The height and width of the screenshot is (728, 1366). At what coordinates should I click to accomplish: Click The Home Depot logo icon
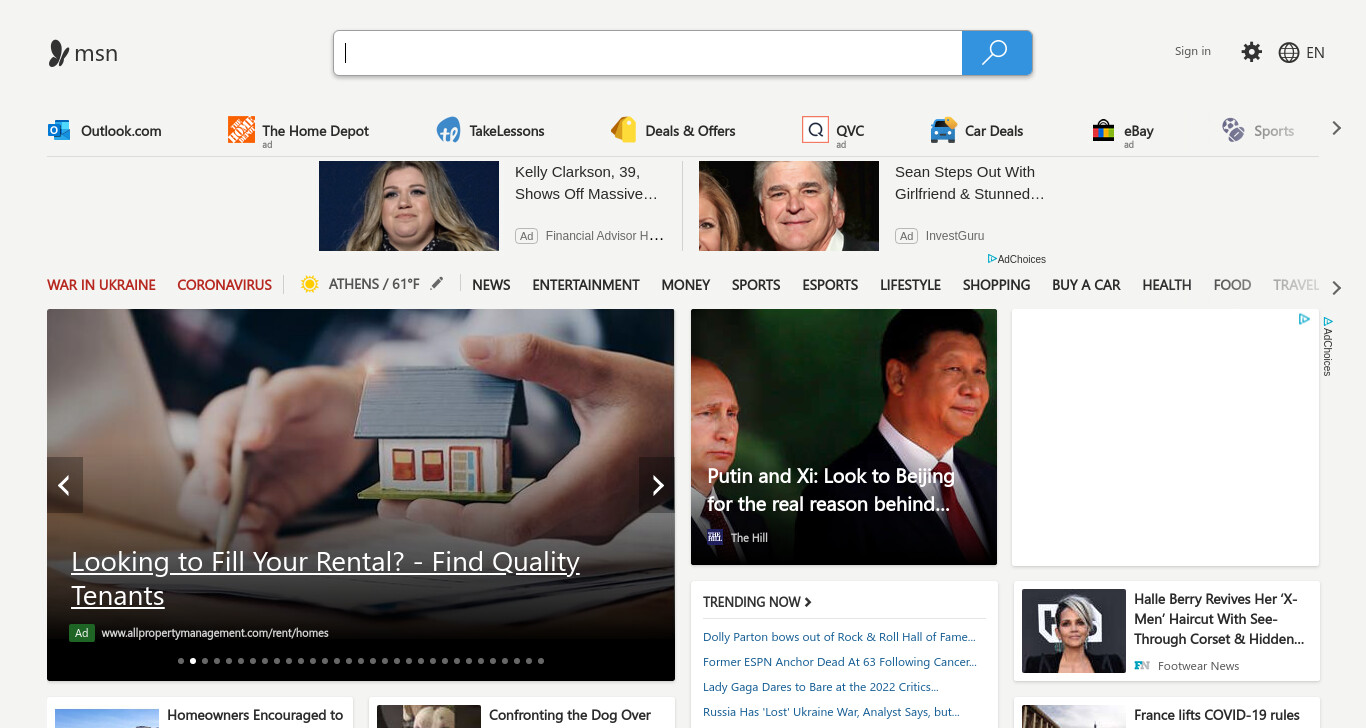[241, 129]
